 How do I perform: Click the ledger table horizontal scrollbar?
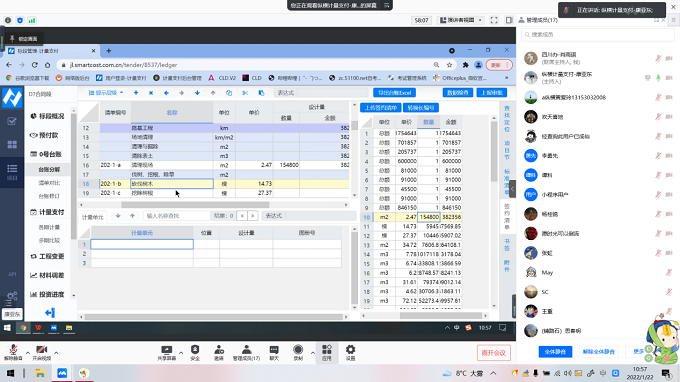[195, 205]
